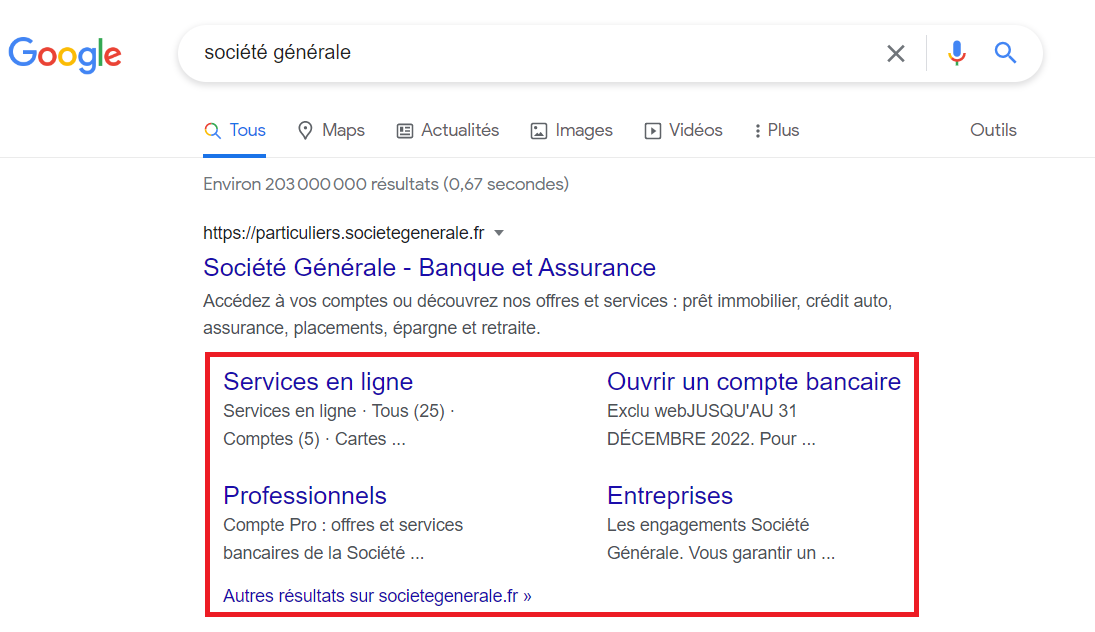Select the Maps pin icon
The width and height of the screenshot is (1095, 632).
(305, 130)
